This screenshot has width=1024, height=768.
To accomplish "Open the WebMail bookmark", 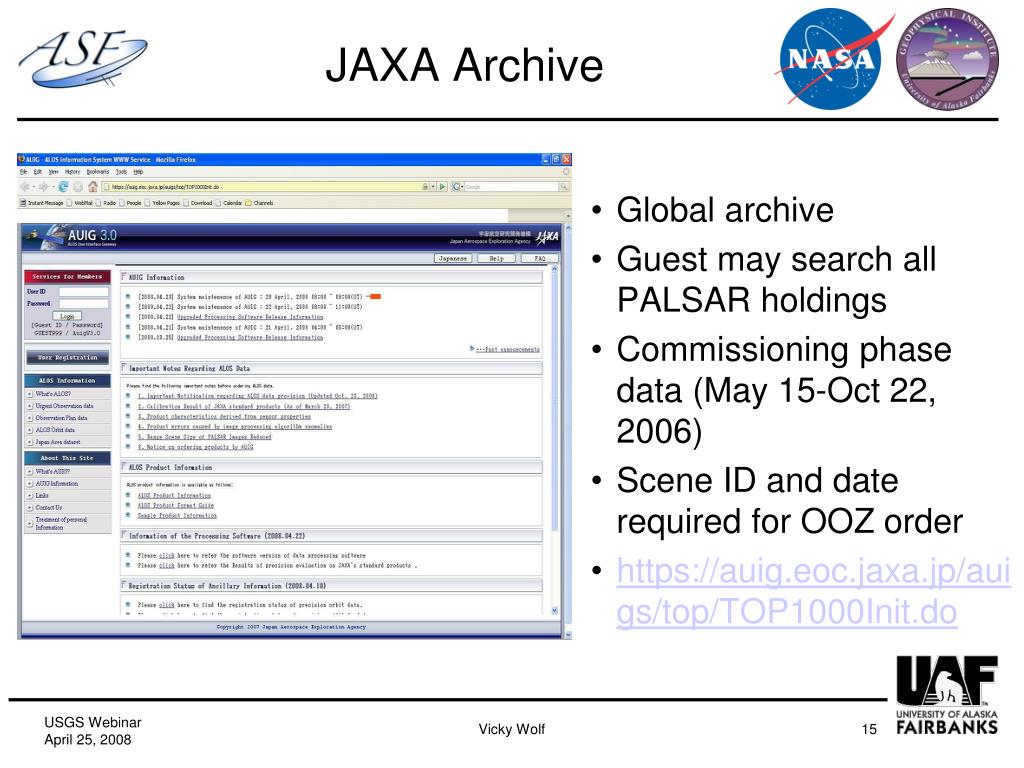I will coord(80,203).
